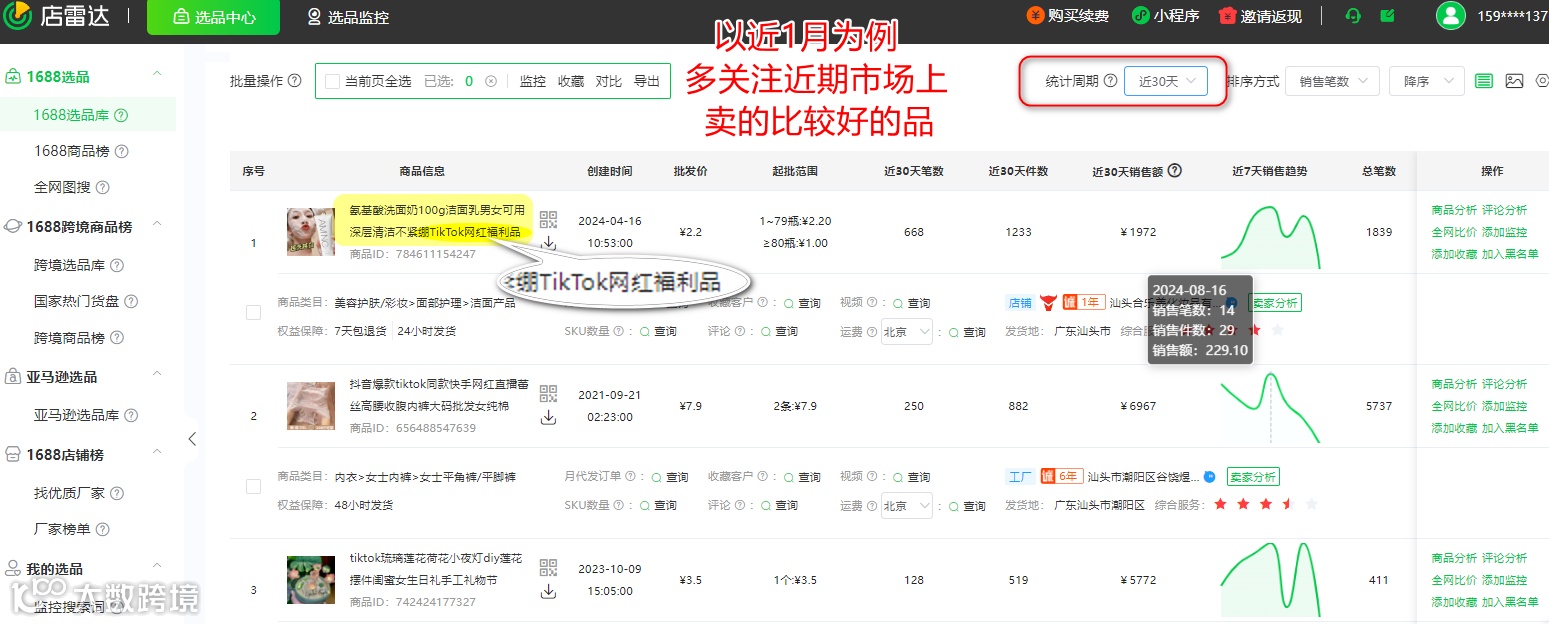Click 监控 batch action

coord(533,81)
